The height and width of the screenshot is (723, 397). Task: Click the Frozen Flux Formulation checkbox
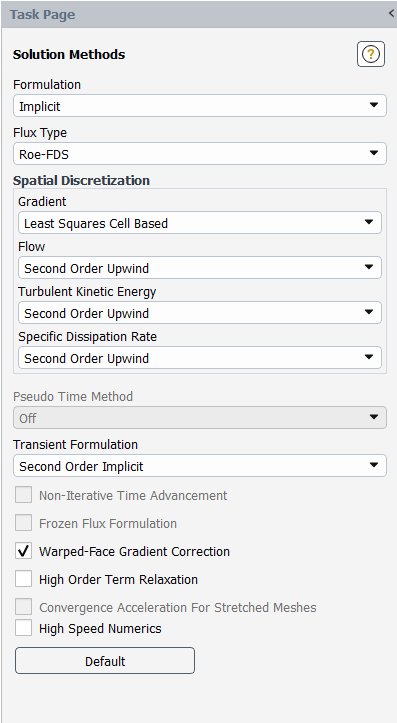(24, 523)
